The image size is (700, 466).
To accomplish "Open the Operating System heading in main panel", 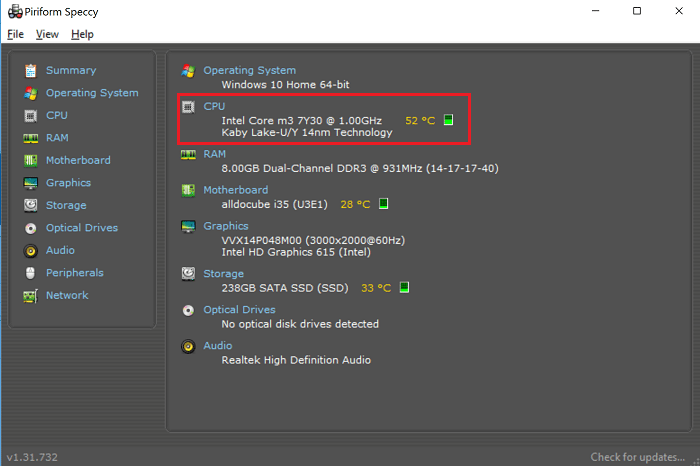I will 249,70.
